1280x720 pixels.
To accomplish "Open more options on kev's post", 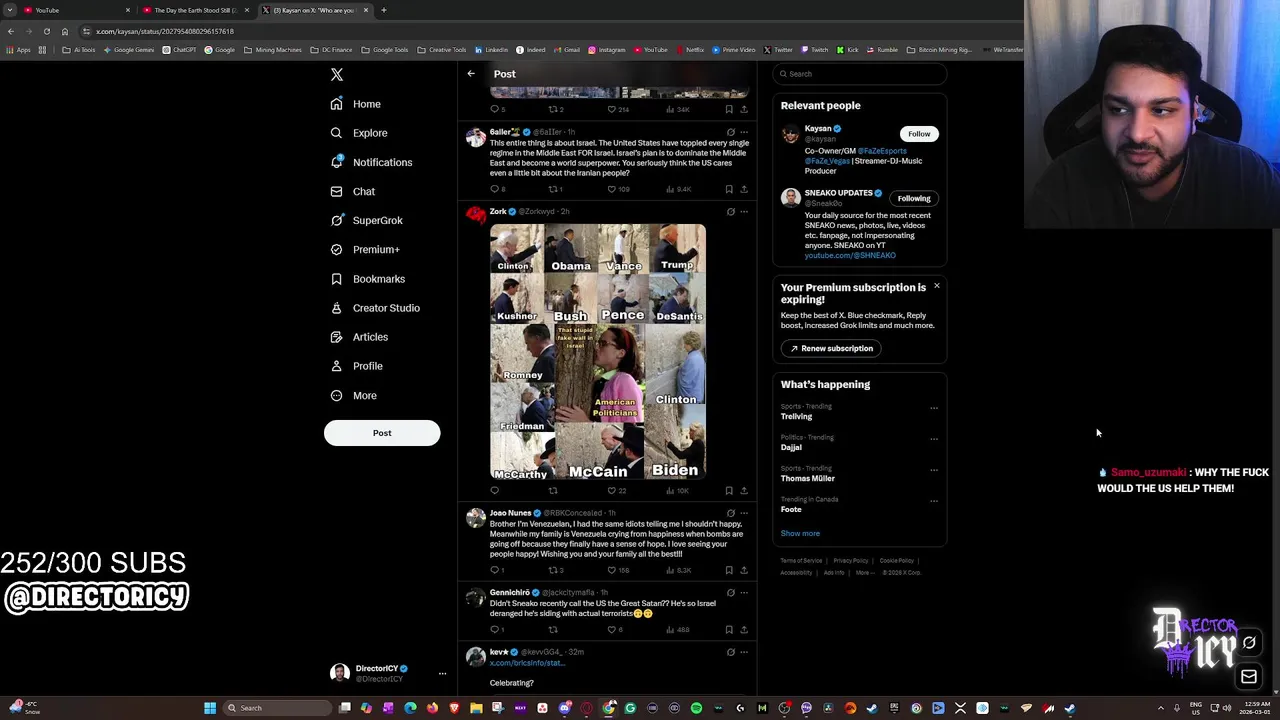I will [744, 652].
